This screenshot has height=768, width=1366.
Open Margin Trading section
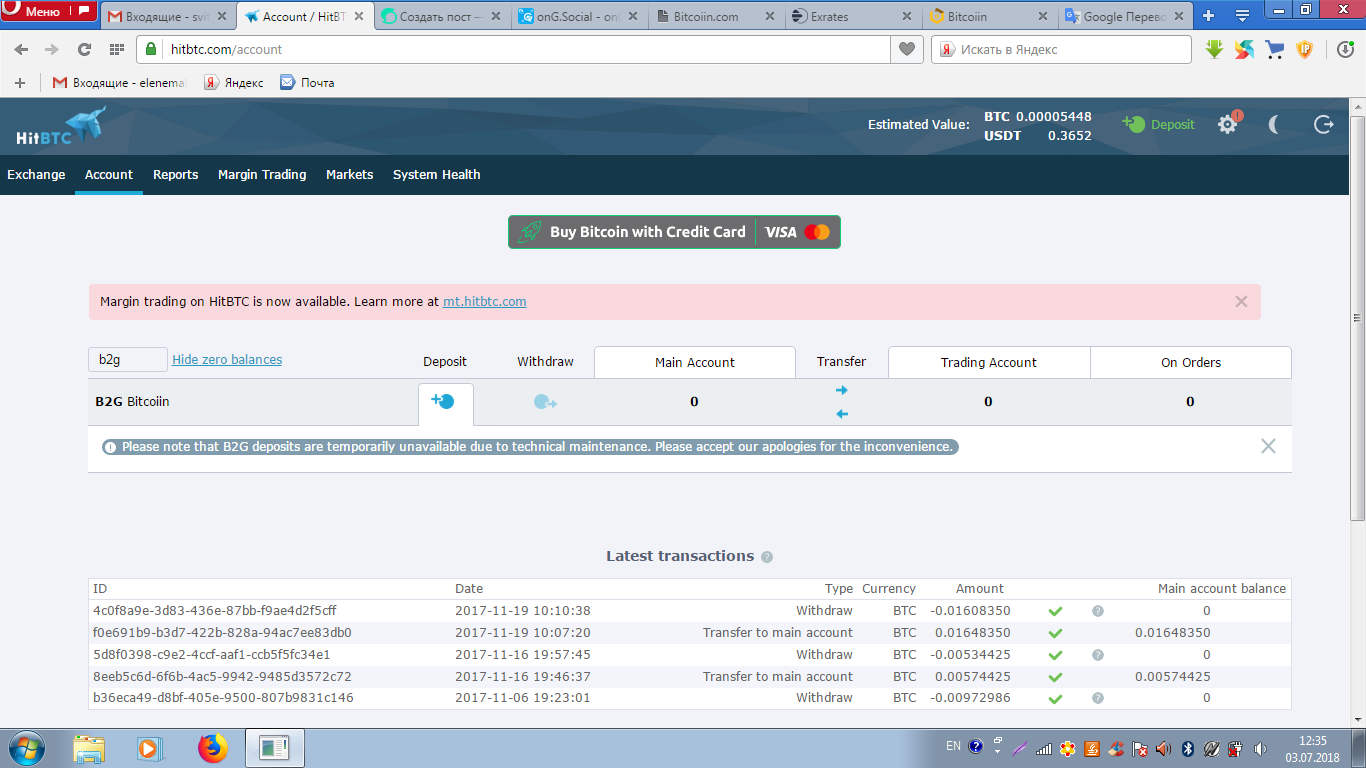[x=262, y=175]
